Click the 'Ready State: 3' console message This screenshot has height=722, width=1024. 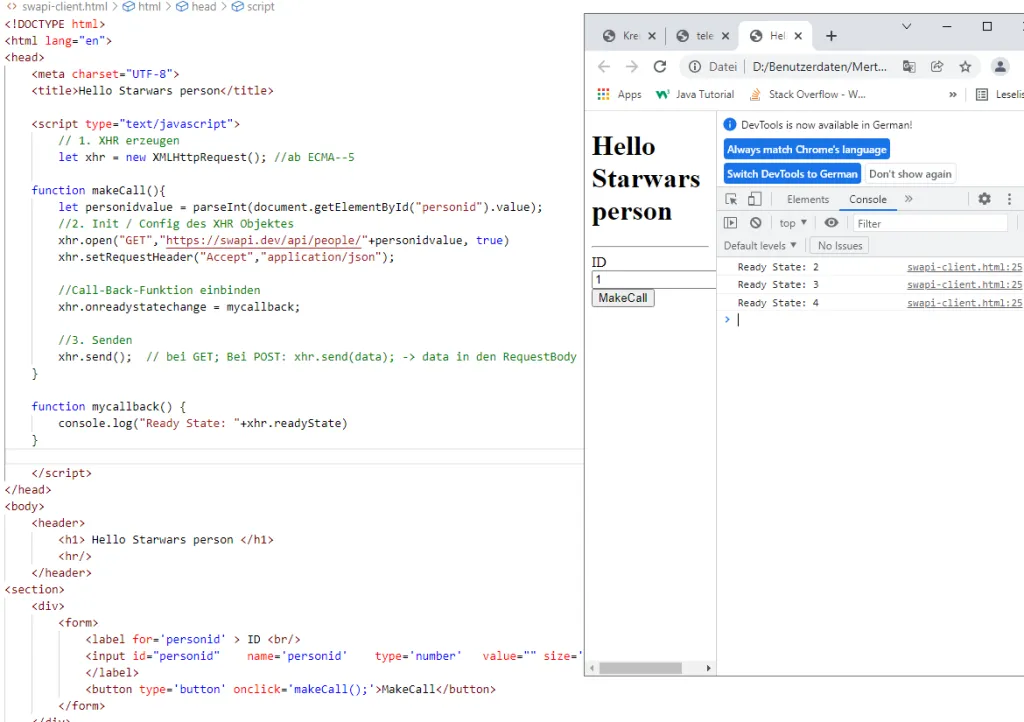coord(778,285)
